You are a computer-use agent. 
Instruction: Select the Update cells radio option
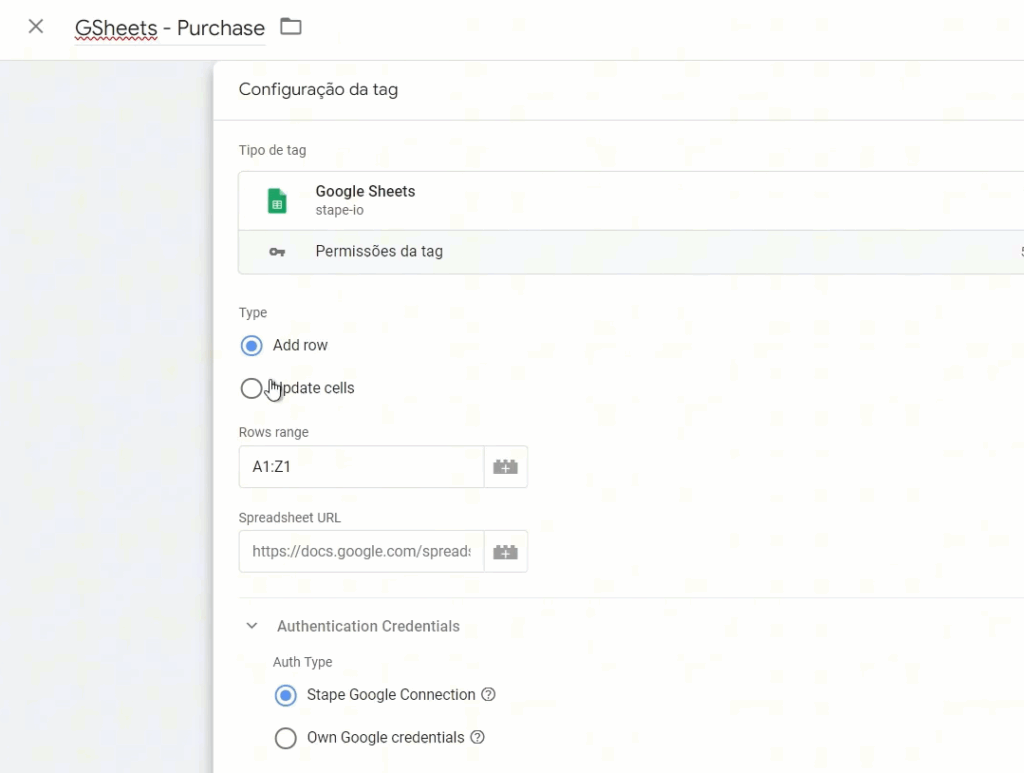click(251, 389)
